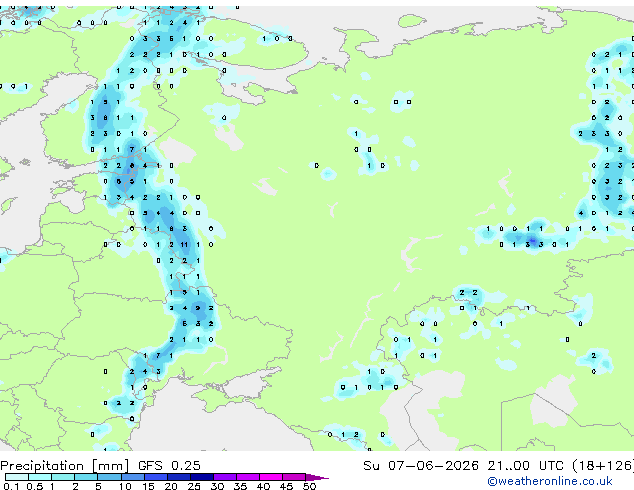634x490 pixels.
Task: Click the 'Precipitation [mm]' title text
Action: [65, 466]
